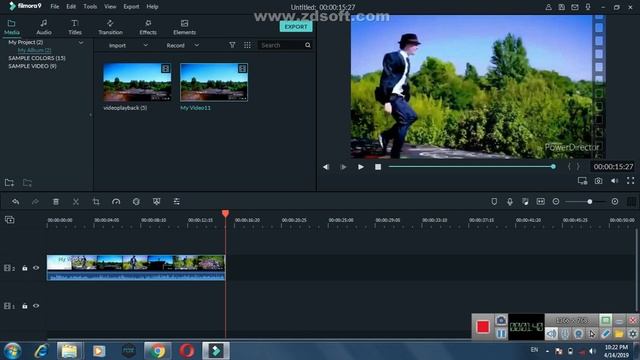Image resolution: width=640 pixels, height=360 pixels.
Task: Toggle lock on video track 1
Action: coord(25,306)
